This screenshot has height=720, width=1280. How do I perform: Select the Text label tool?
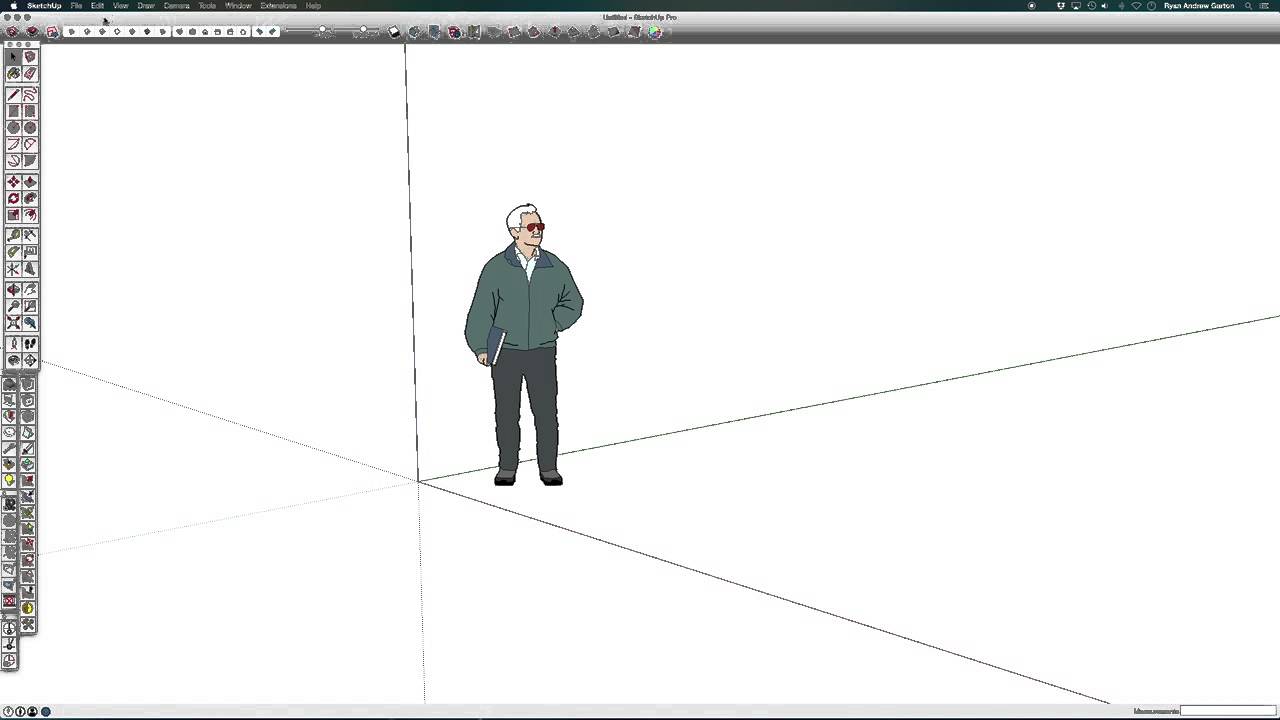click(30, 252)
